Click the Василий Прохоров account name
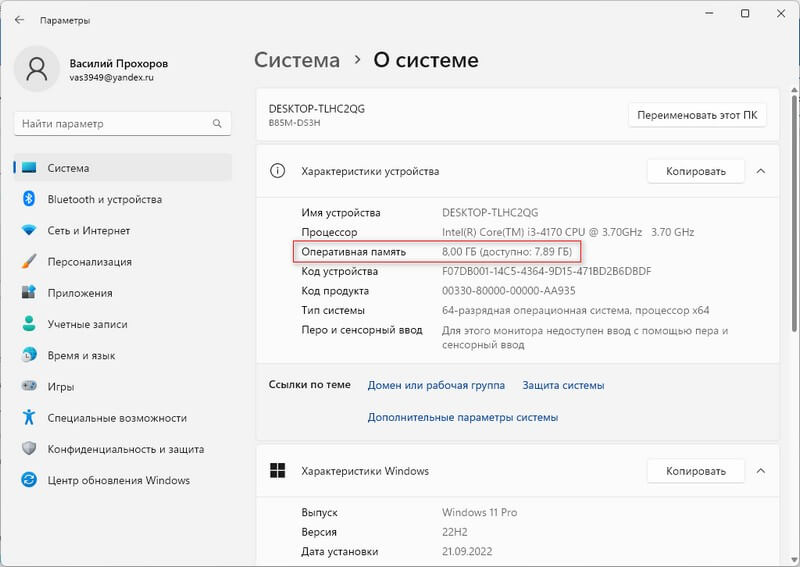This screenshot has width=800, height=567. (118, 63)
